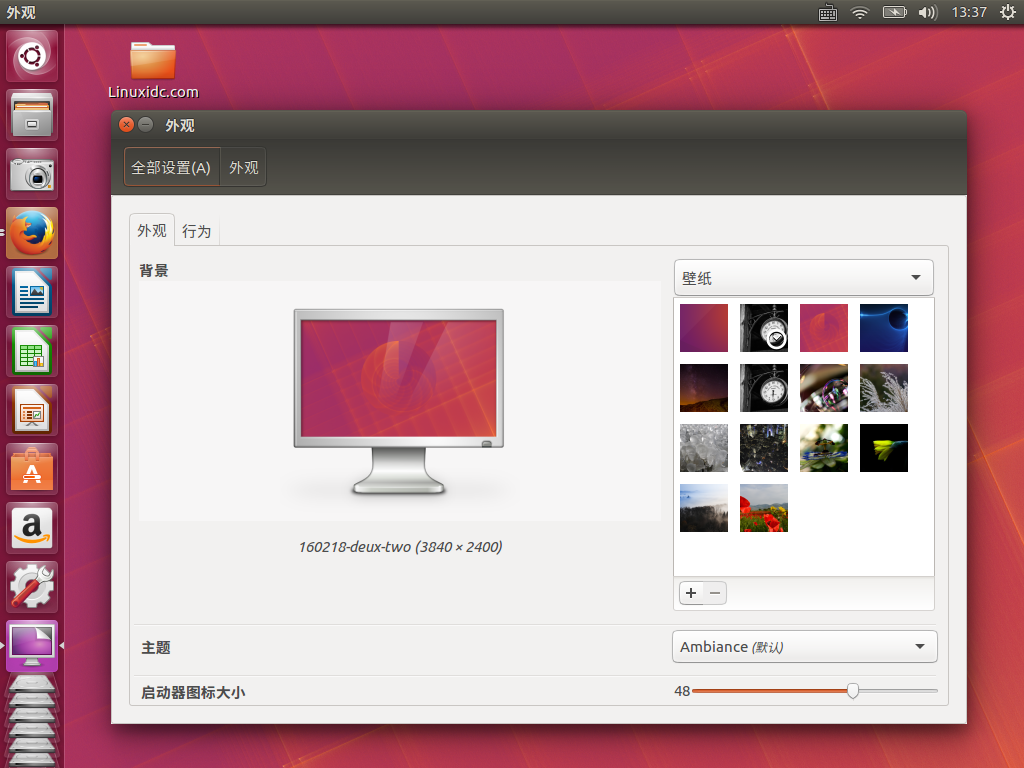Open the Files manager in launcher

click(x=32, y=116)
